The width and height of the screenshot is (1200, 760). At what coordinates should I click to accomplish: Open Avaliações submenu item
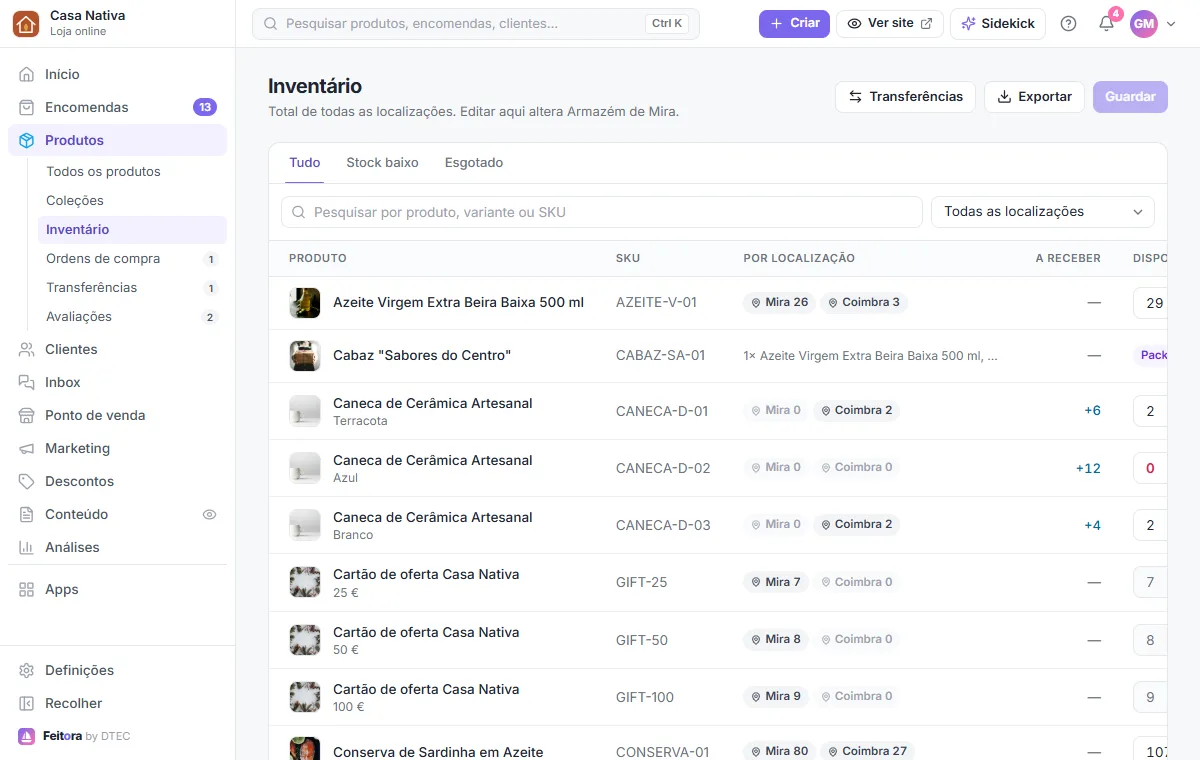click(x=132, y=316)
